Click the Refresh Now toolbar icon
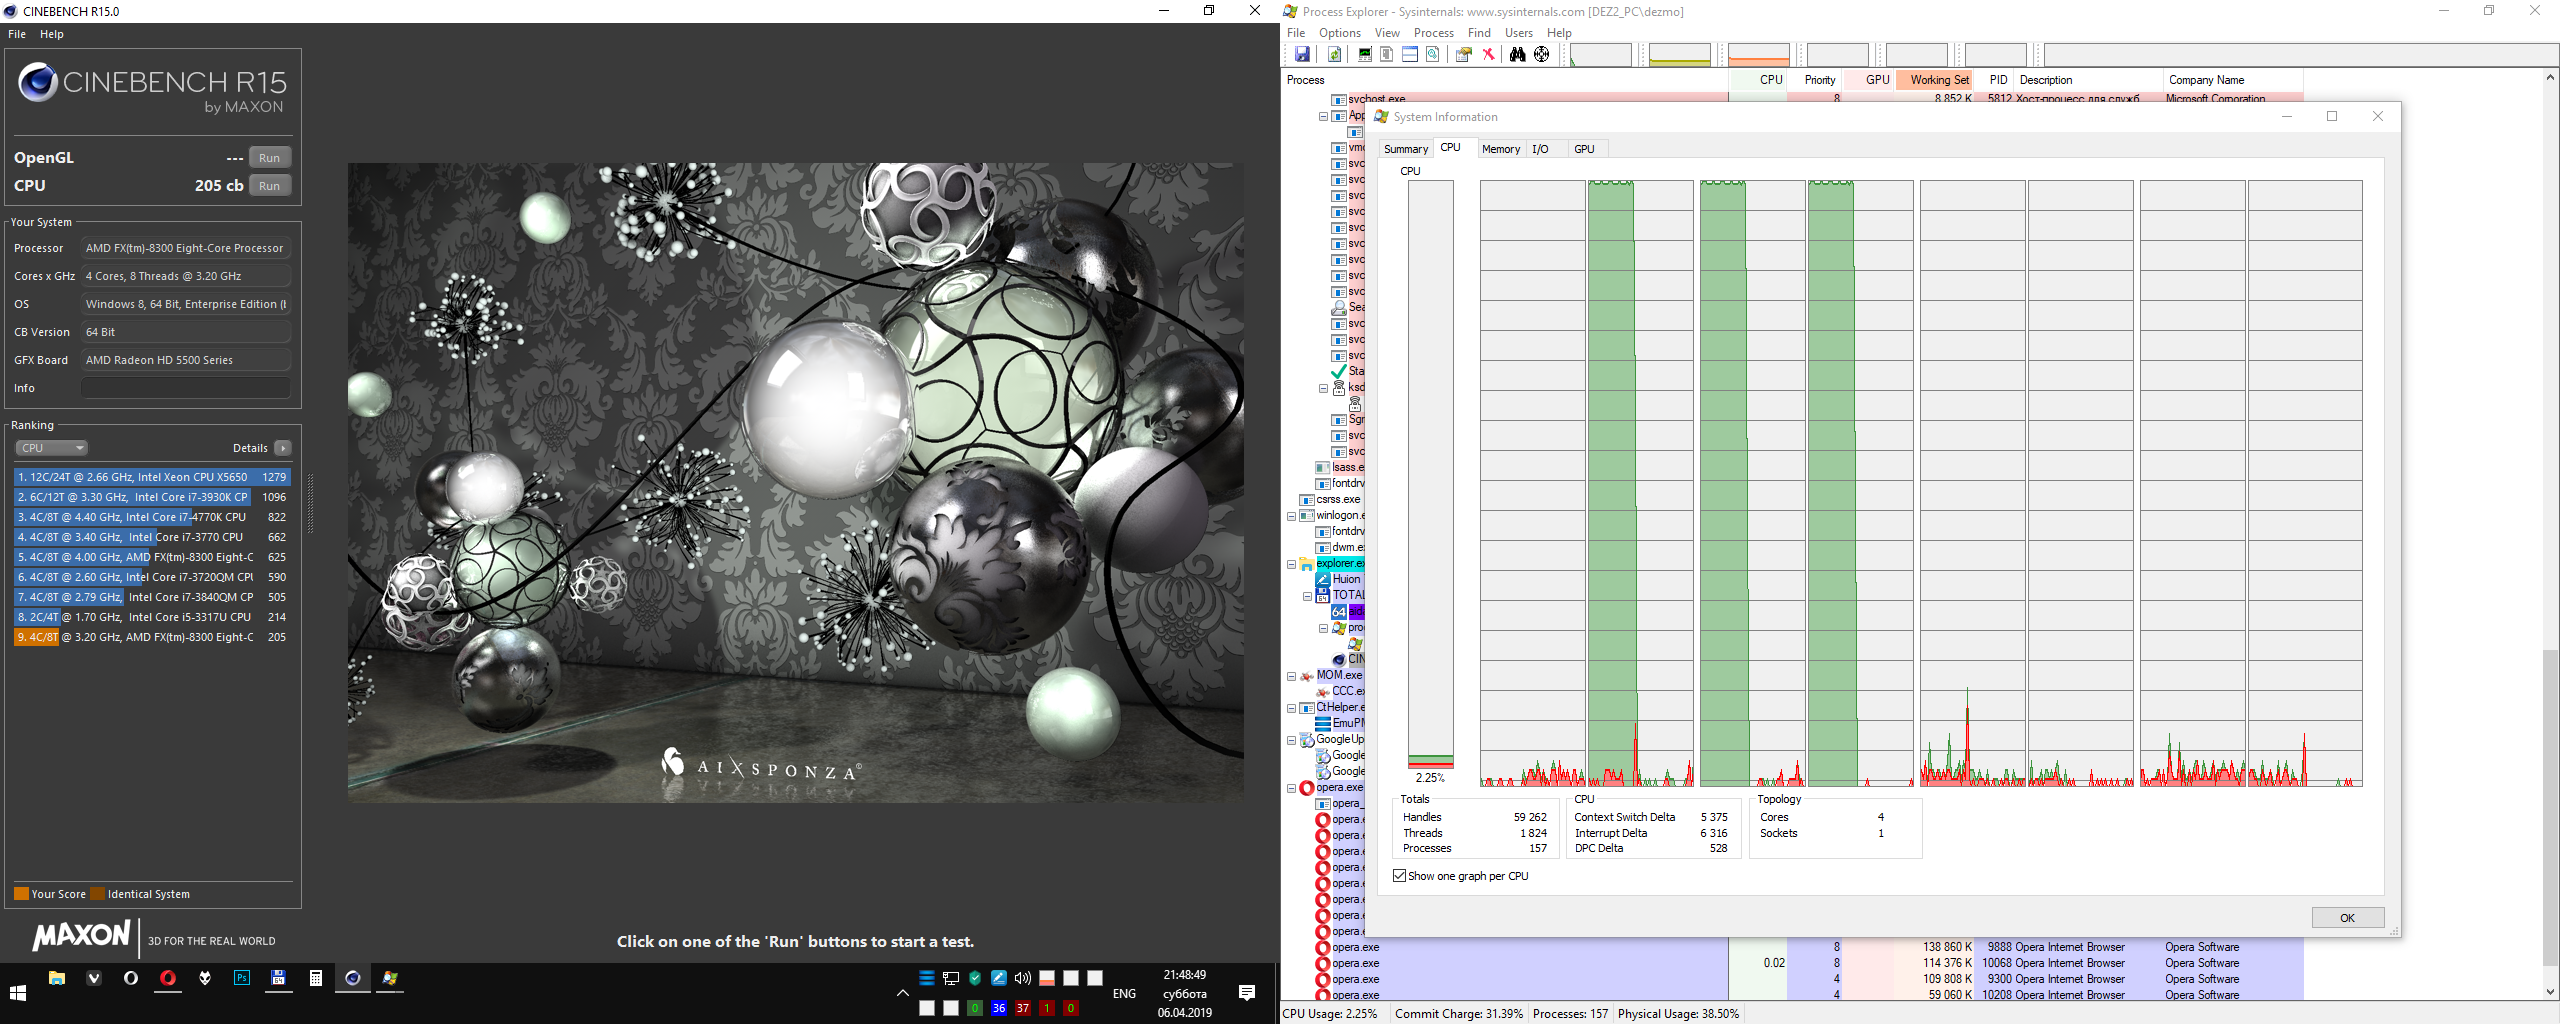Image resolution: width=2560 pixels, height=1024 pixels. pos(1334,54)
